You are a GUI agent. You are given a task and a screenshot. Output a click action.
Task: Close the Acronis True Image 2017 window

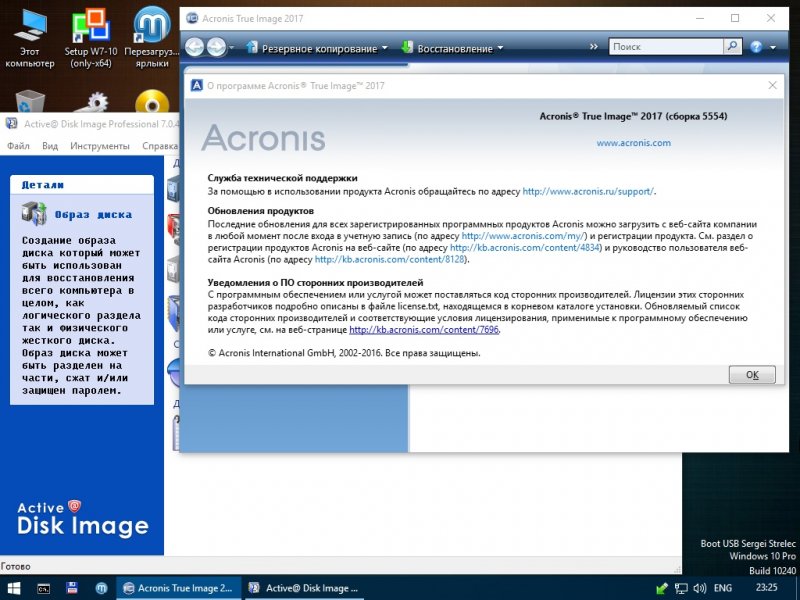pos(770,18)
